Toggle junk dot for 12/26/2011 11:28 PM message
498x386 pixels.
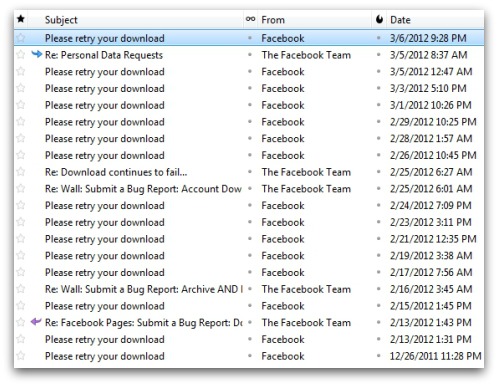[379, 356]
